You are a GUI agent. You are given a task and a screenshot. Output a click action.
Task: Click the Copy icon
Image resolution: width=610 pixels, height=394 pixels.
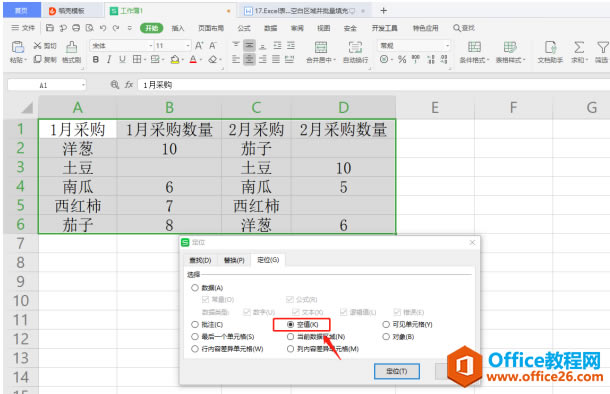click(37, 59)
